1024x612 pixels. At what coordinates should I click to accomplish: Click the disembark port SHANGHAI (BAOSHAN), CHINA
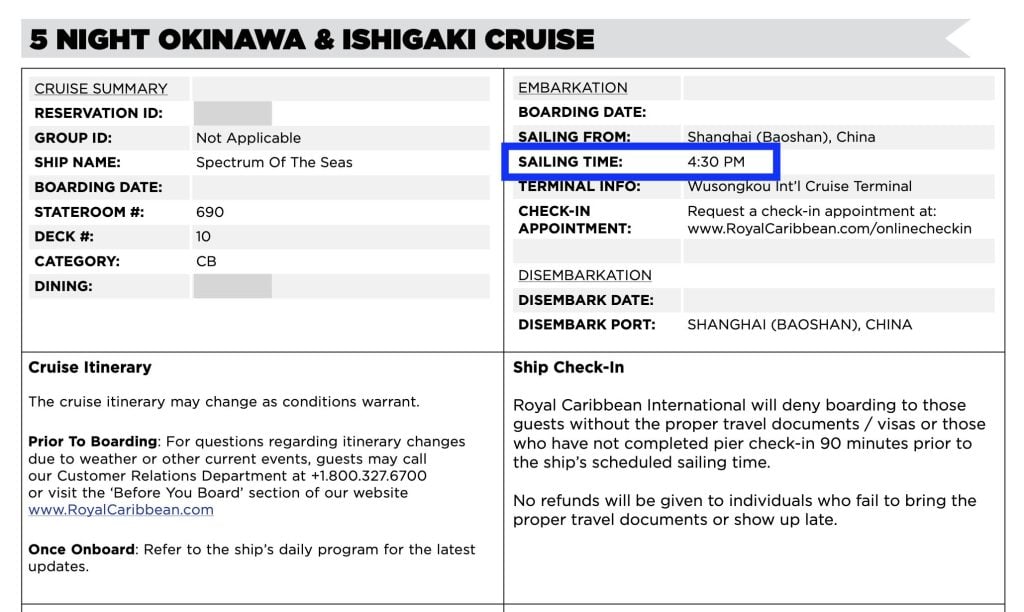coord(799,324)
